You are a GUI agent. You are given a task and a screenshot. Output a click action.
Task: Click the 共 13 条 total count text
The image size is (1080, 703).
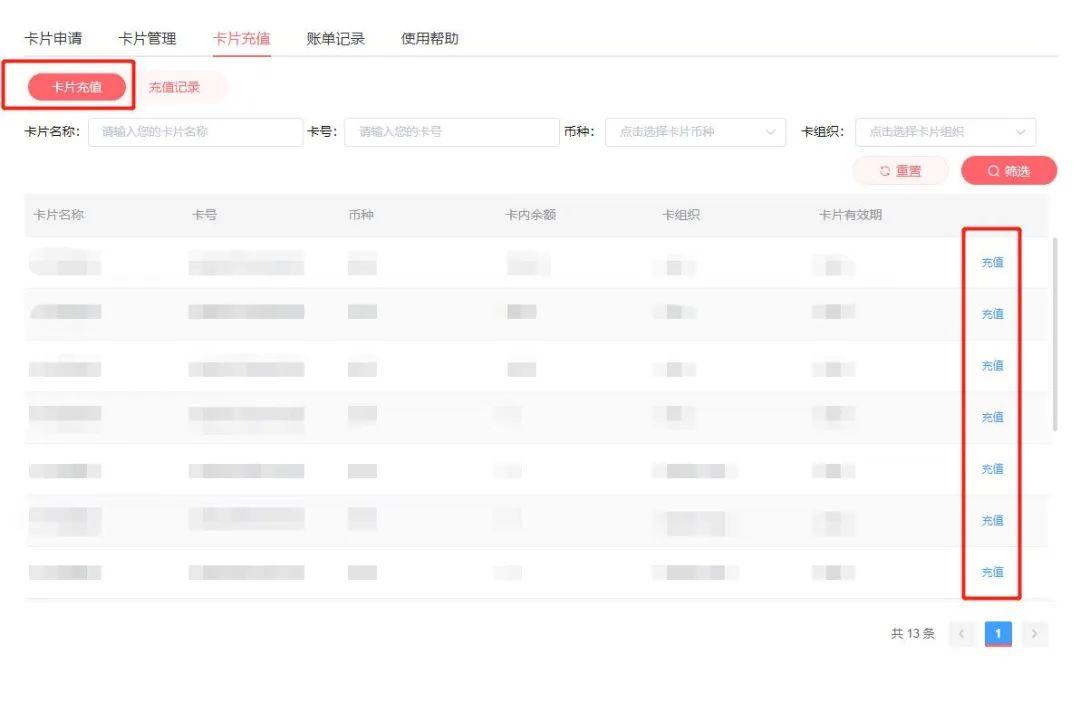[x=913, y=633]
